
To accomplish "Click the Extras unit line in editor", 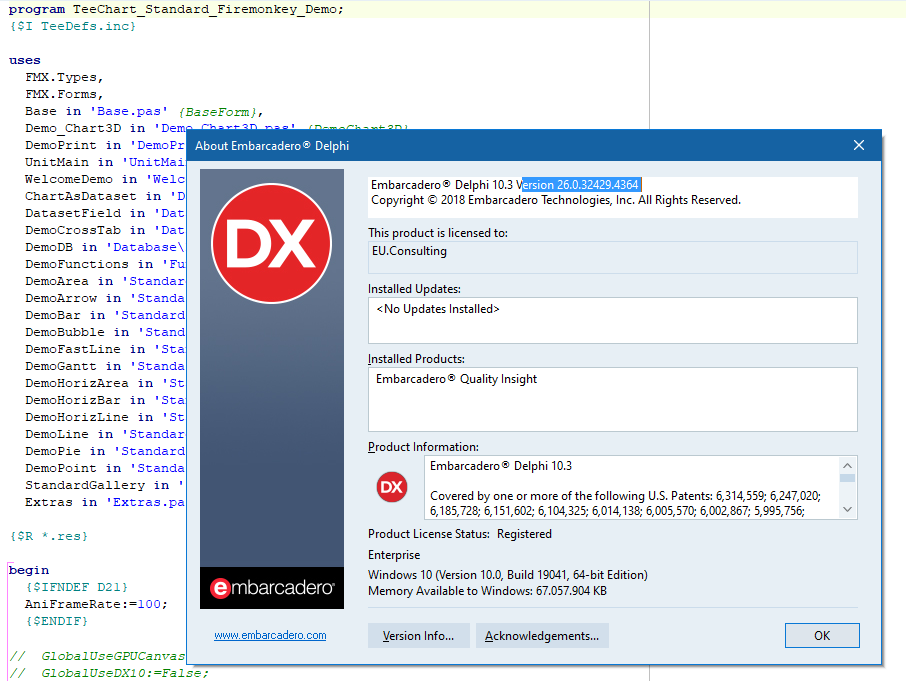I will point(105,502).
